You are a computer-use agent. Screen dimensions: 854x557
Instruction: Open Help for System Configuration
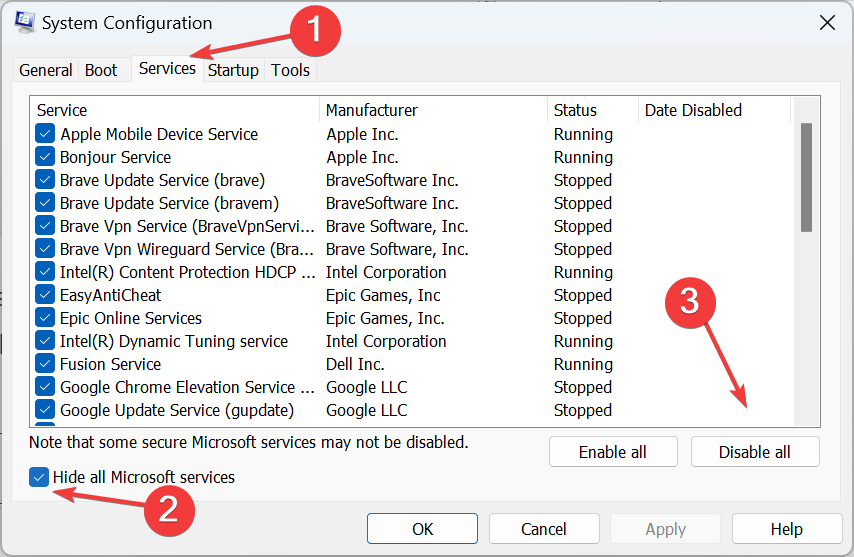pyautogui.click(x=786, y=529)
